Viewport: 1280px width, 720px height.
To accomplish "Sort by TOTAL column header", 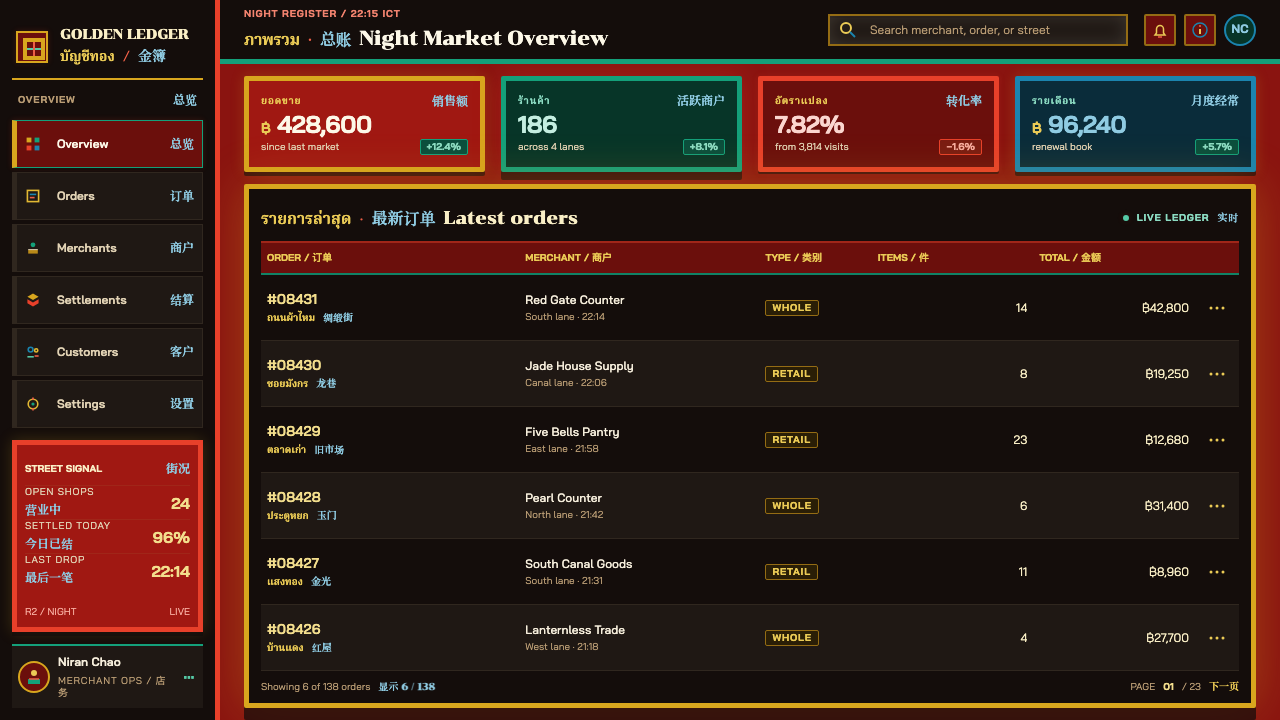I will pyautogui.click(x=1070, y=258).
